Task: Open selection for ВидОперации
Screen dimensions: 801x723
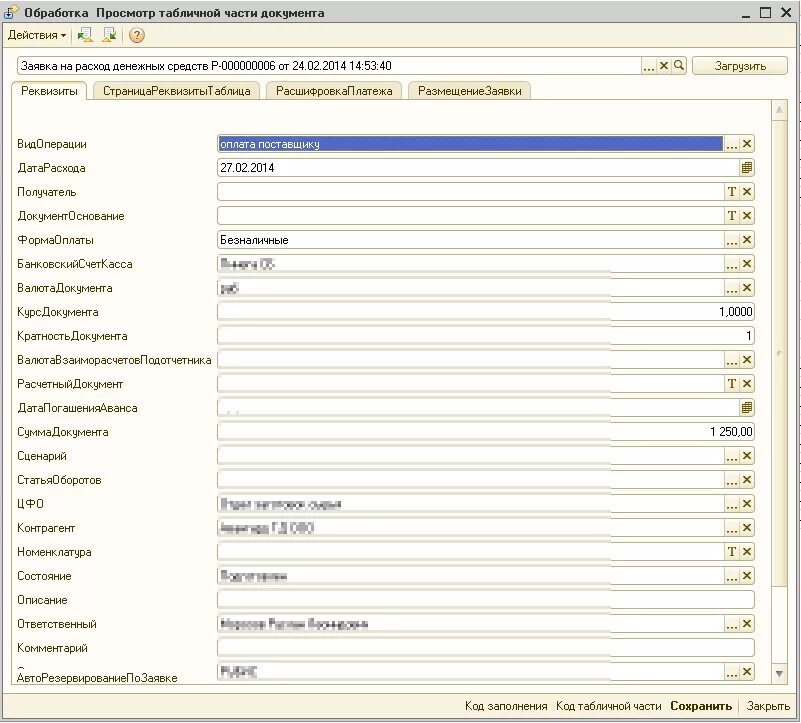Action: pos(732,144)
